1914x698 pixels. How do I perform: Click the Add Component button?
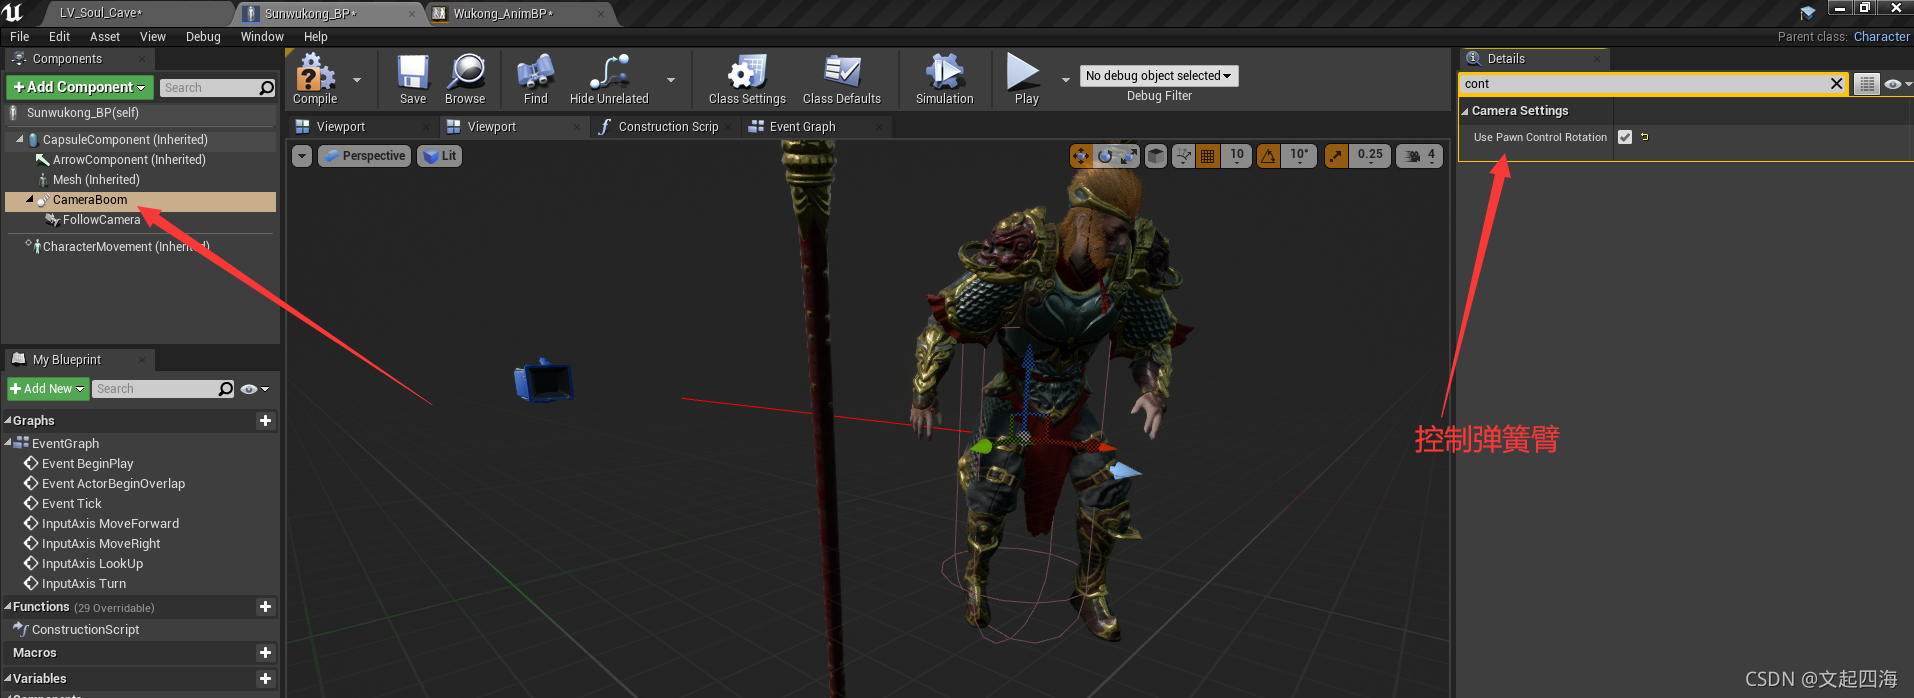pos(80,88)
